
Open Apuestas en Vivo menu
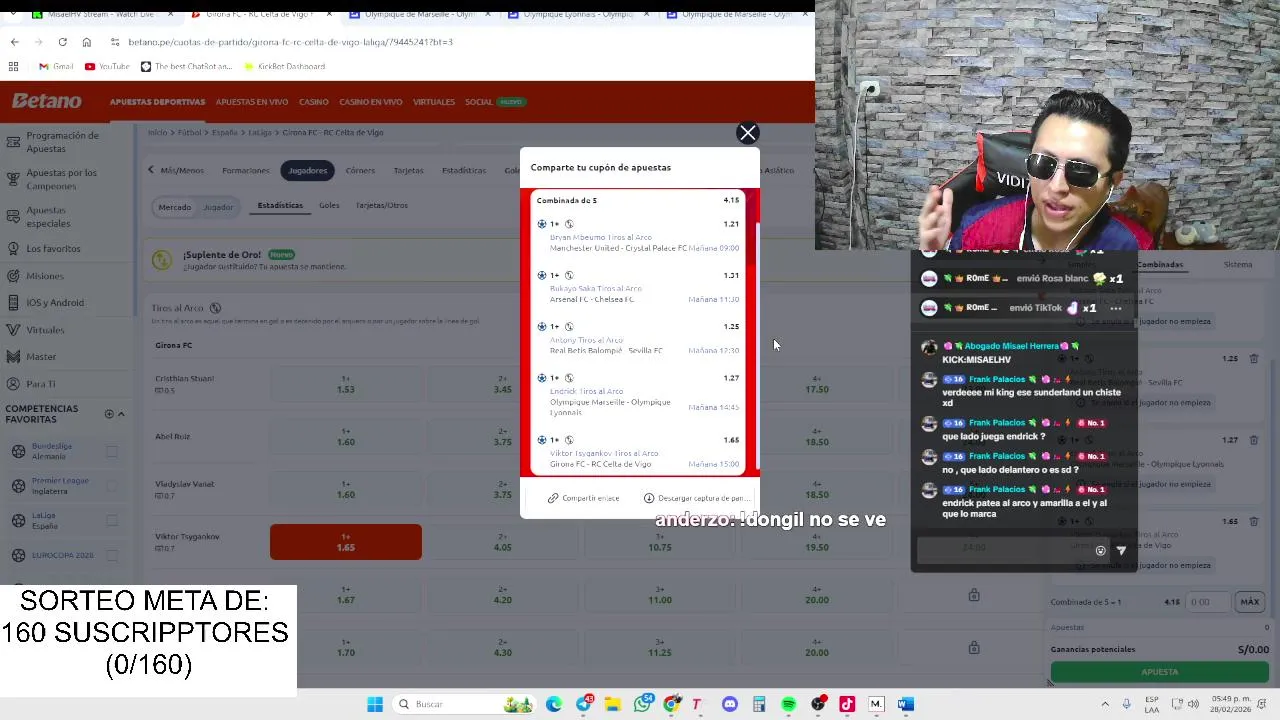[252, 102]
